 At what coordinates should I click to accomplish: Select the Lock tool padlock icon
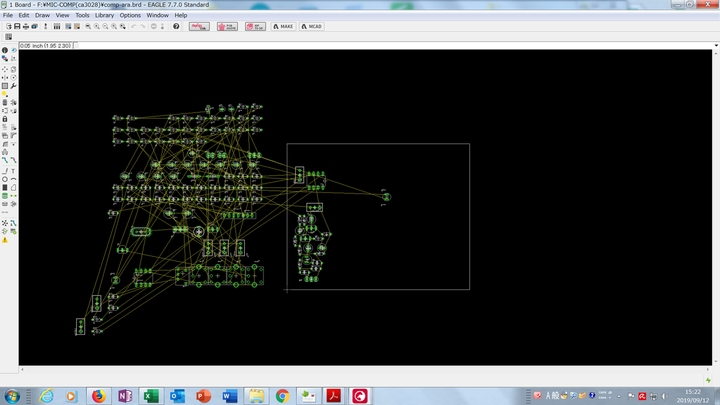coord(5,119)
